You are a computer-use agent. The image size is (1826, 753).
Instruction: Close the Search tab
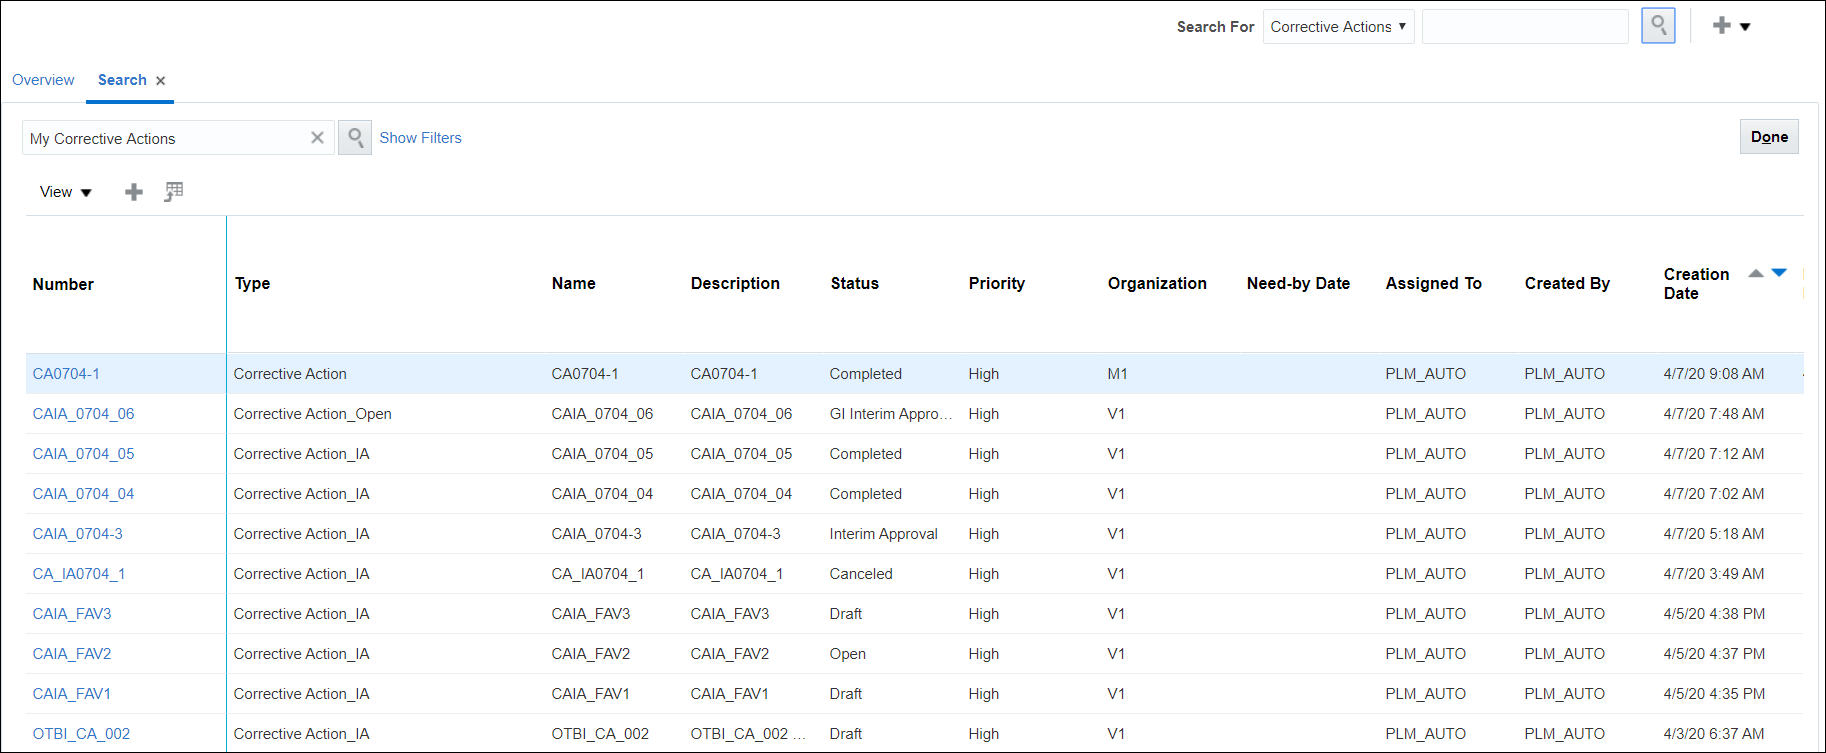pos(161,81)
